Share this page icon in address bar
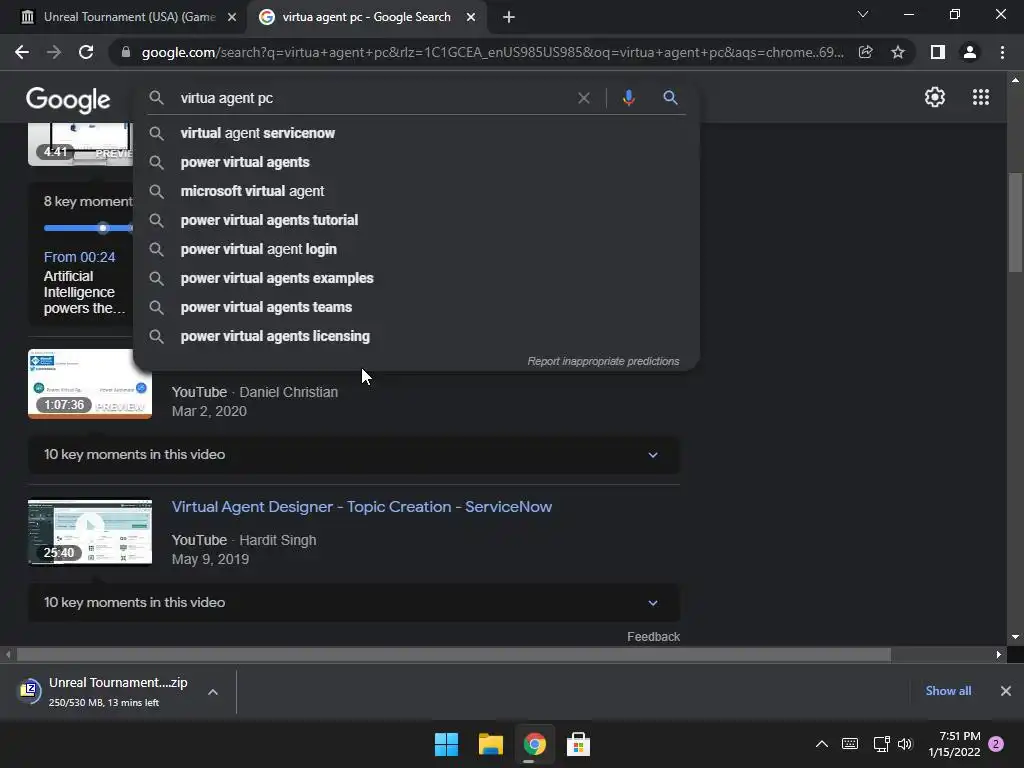Viewport: 1024px width, 768px height. click(x=866, y=52)
